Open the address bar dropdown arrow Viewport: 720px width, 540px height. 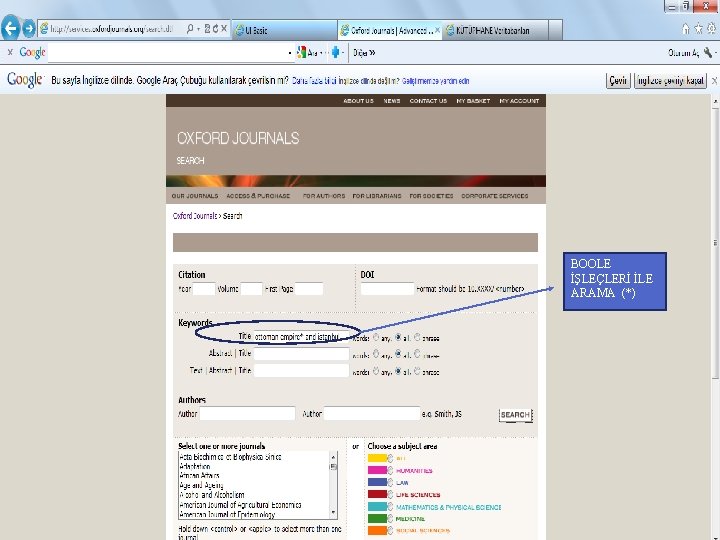(198, 29)
